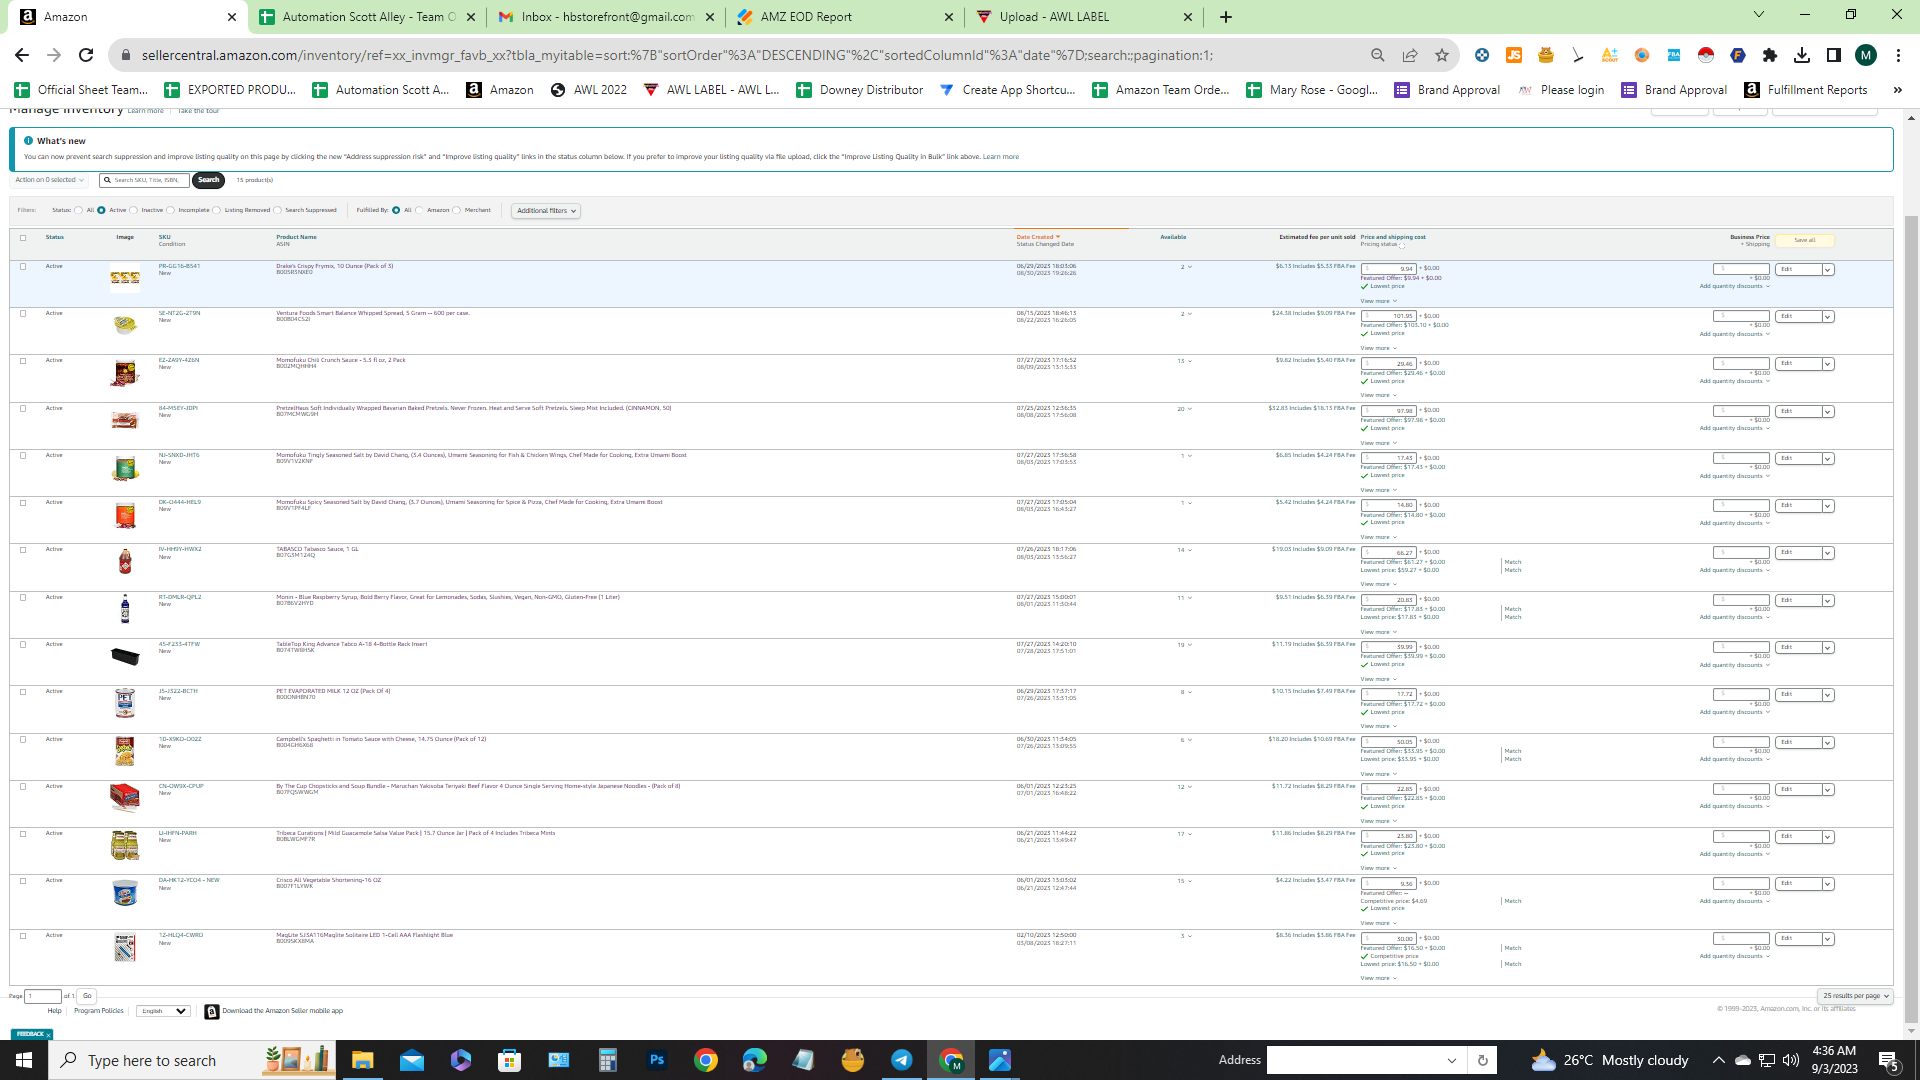This screenshot has width=1920, height=1080.
Task: Open the Program Policies link
Action: 99,1011
